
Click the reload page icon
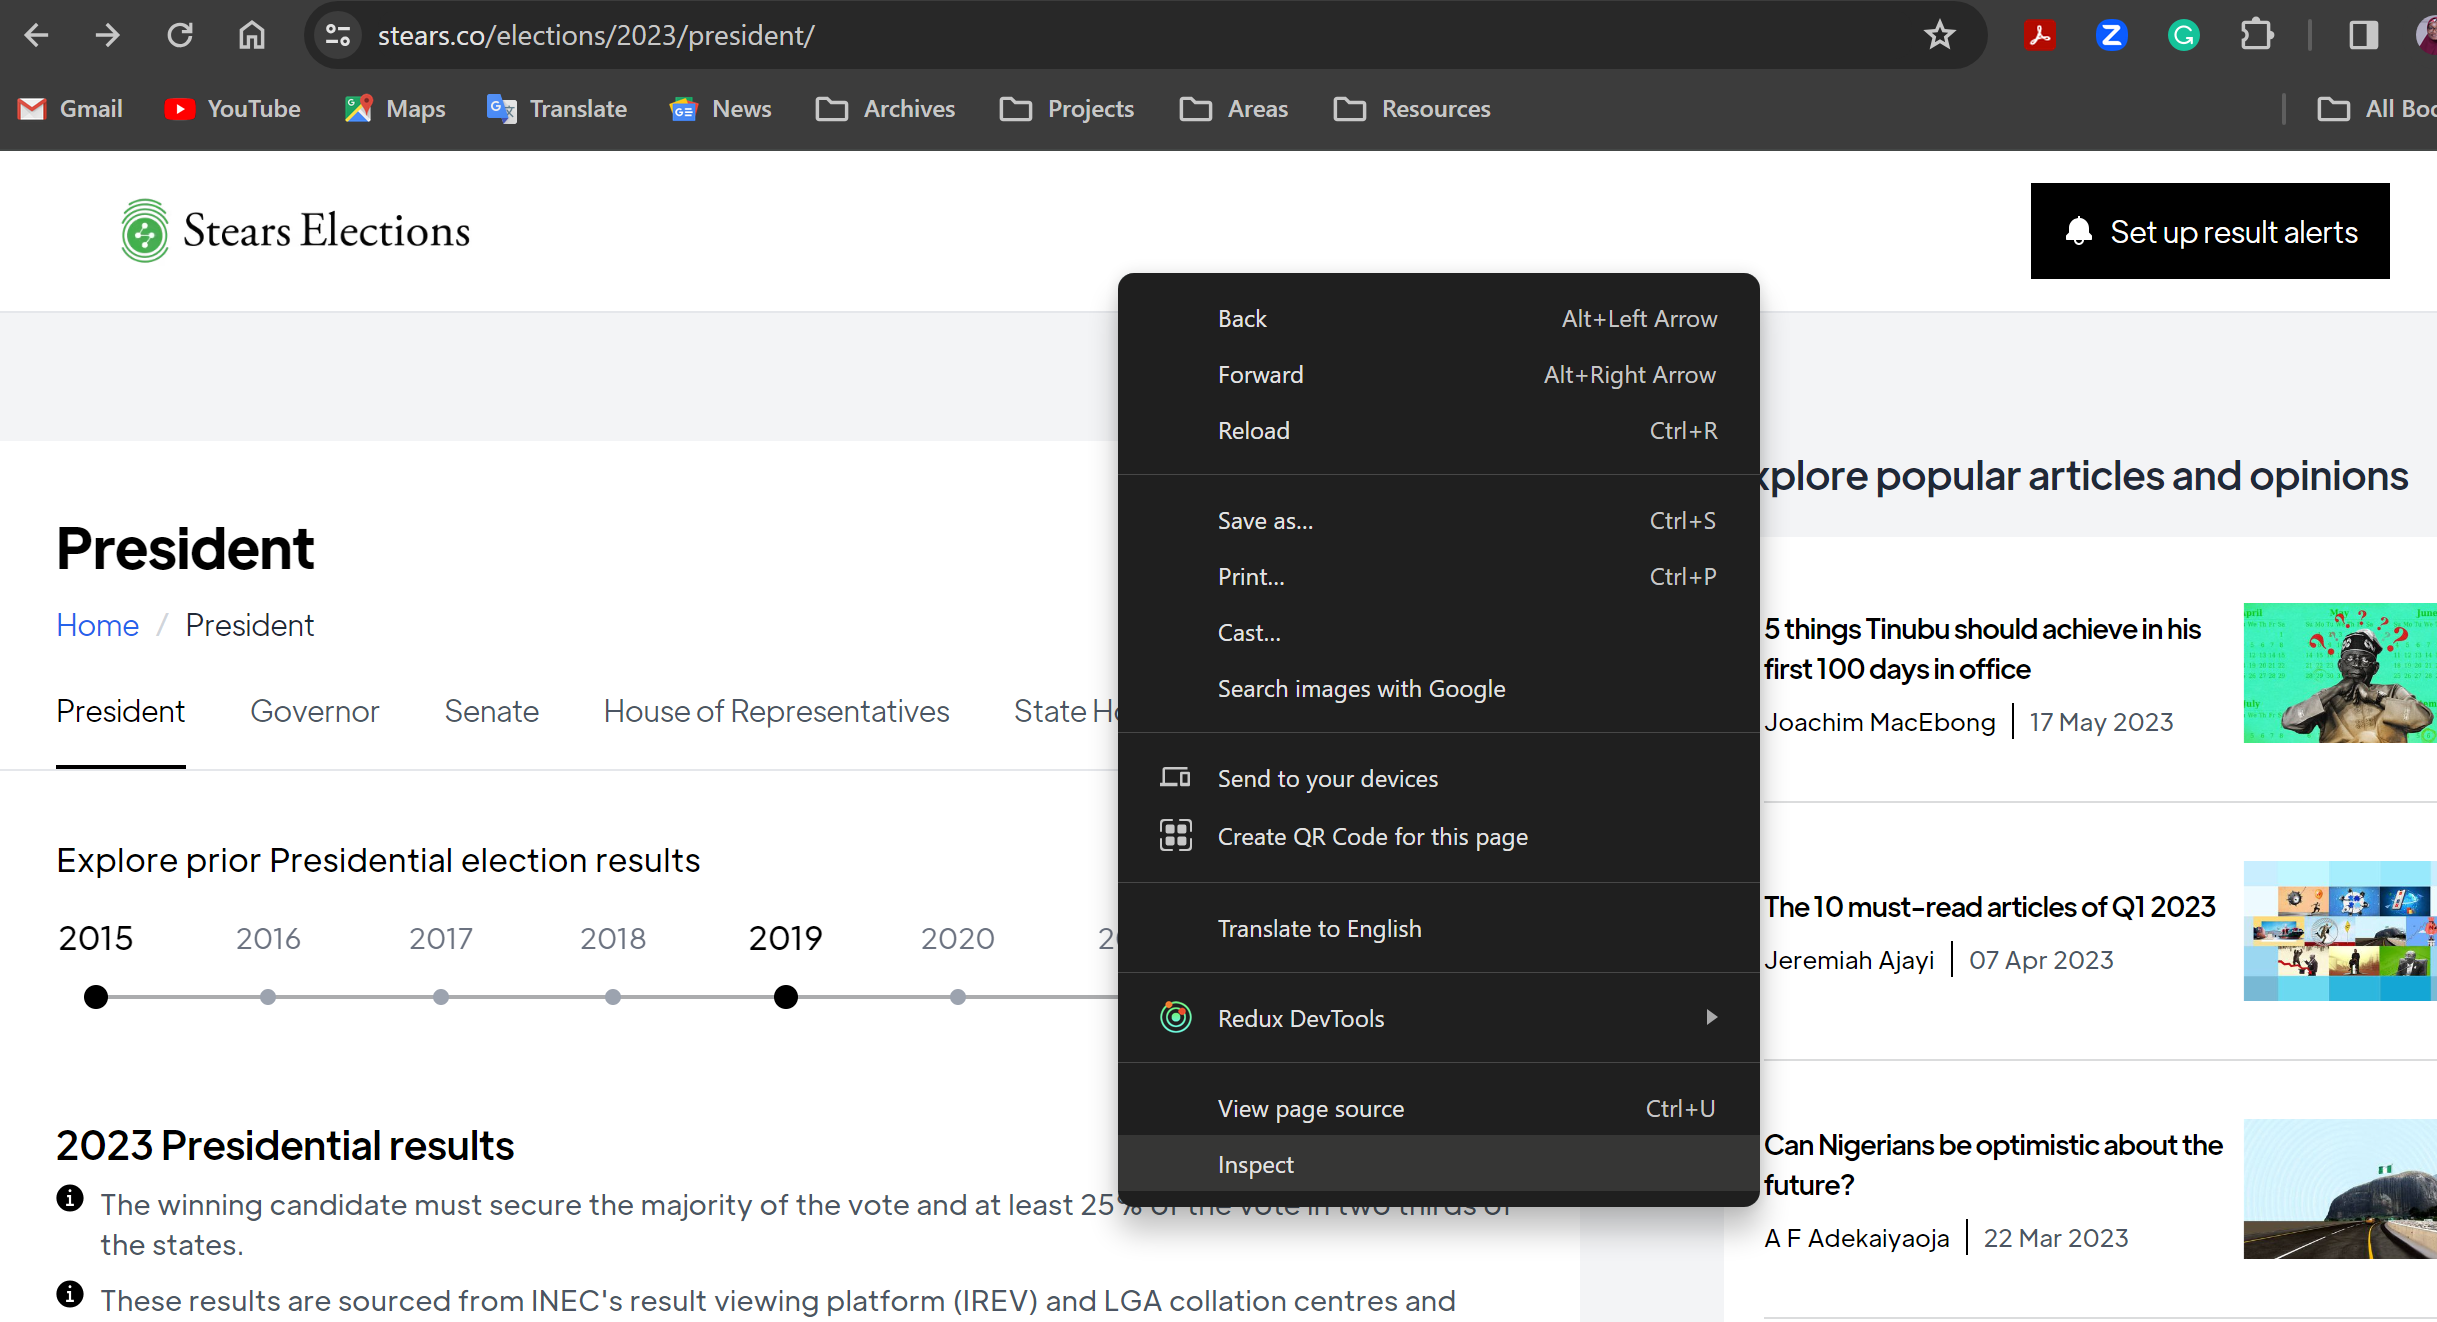point(180,36)
